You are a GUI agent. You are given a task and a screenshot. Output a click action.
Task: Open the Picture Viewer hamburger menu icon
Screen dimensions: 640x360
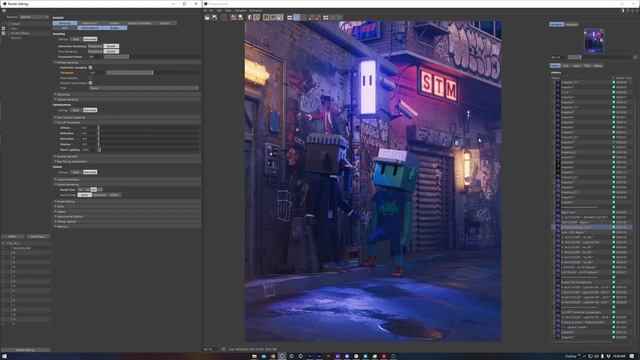pos(206,11)
